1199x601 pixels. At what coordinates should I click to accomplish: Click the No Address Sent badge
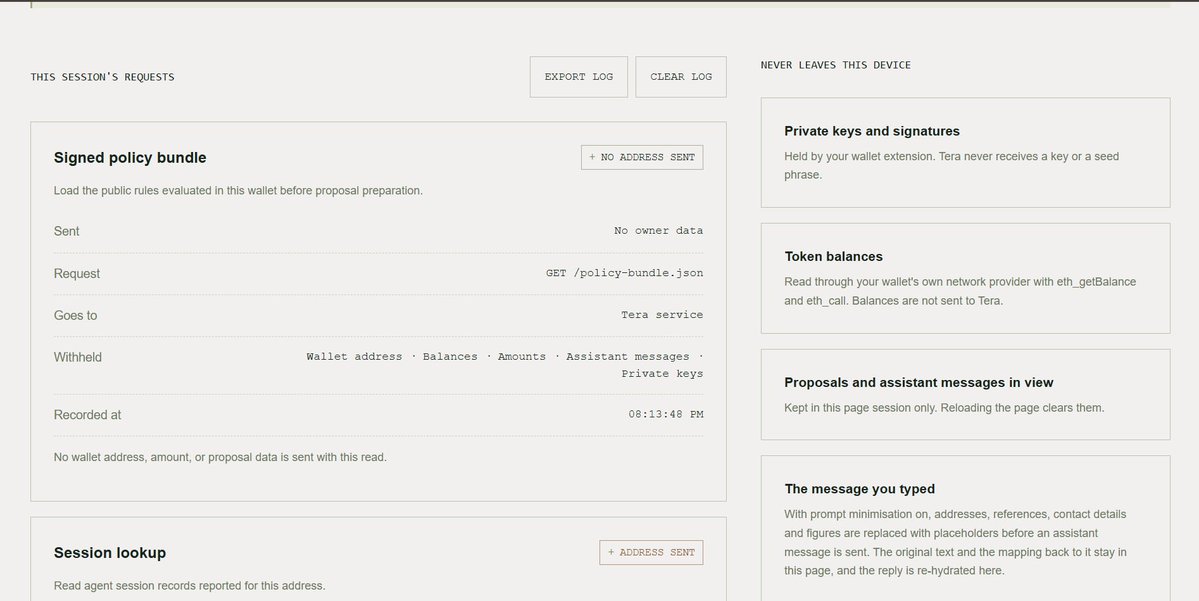click(642, 158)
